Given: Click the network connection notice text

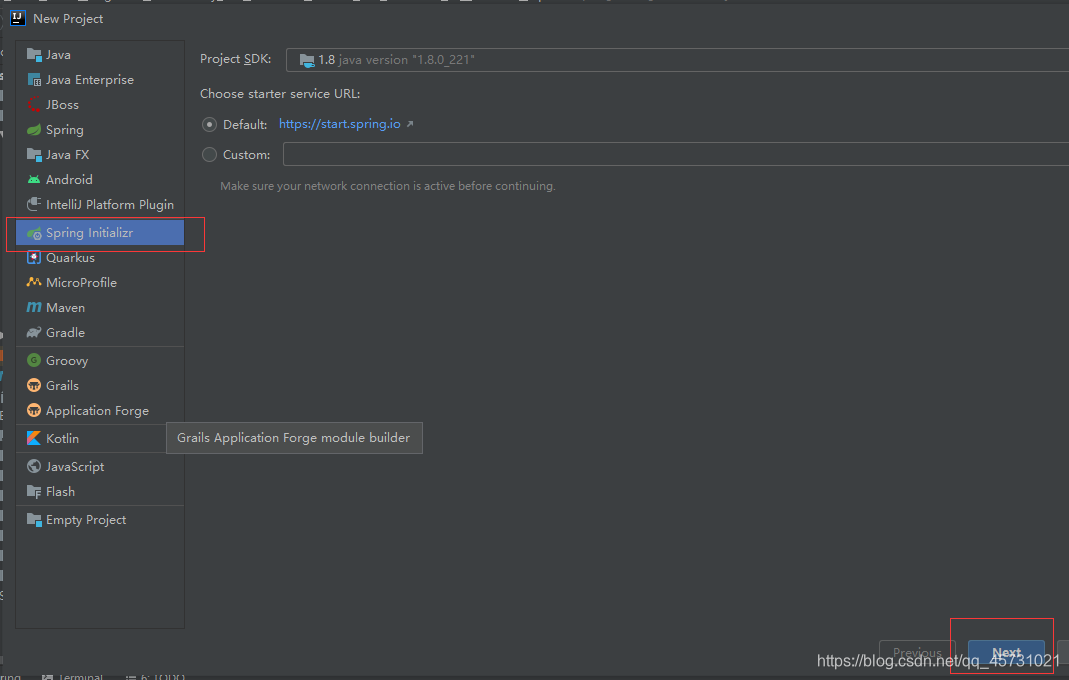Looking at the screenshot, I should point(387,186).
